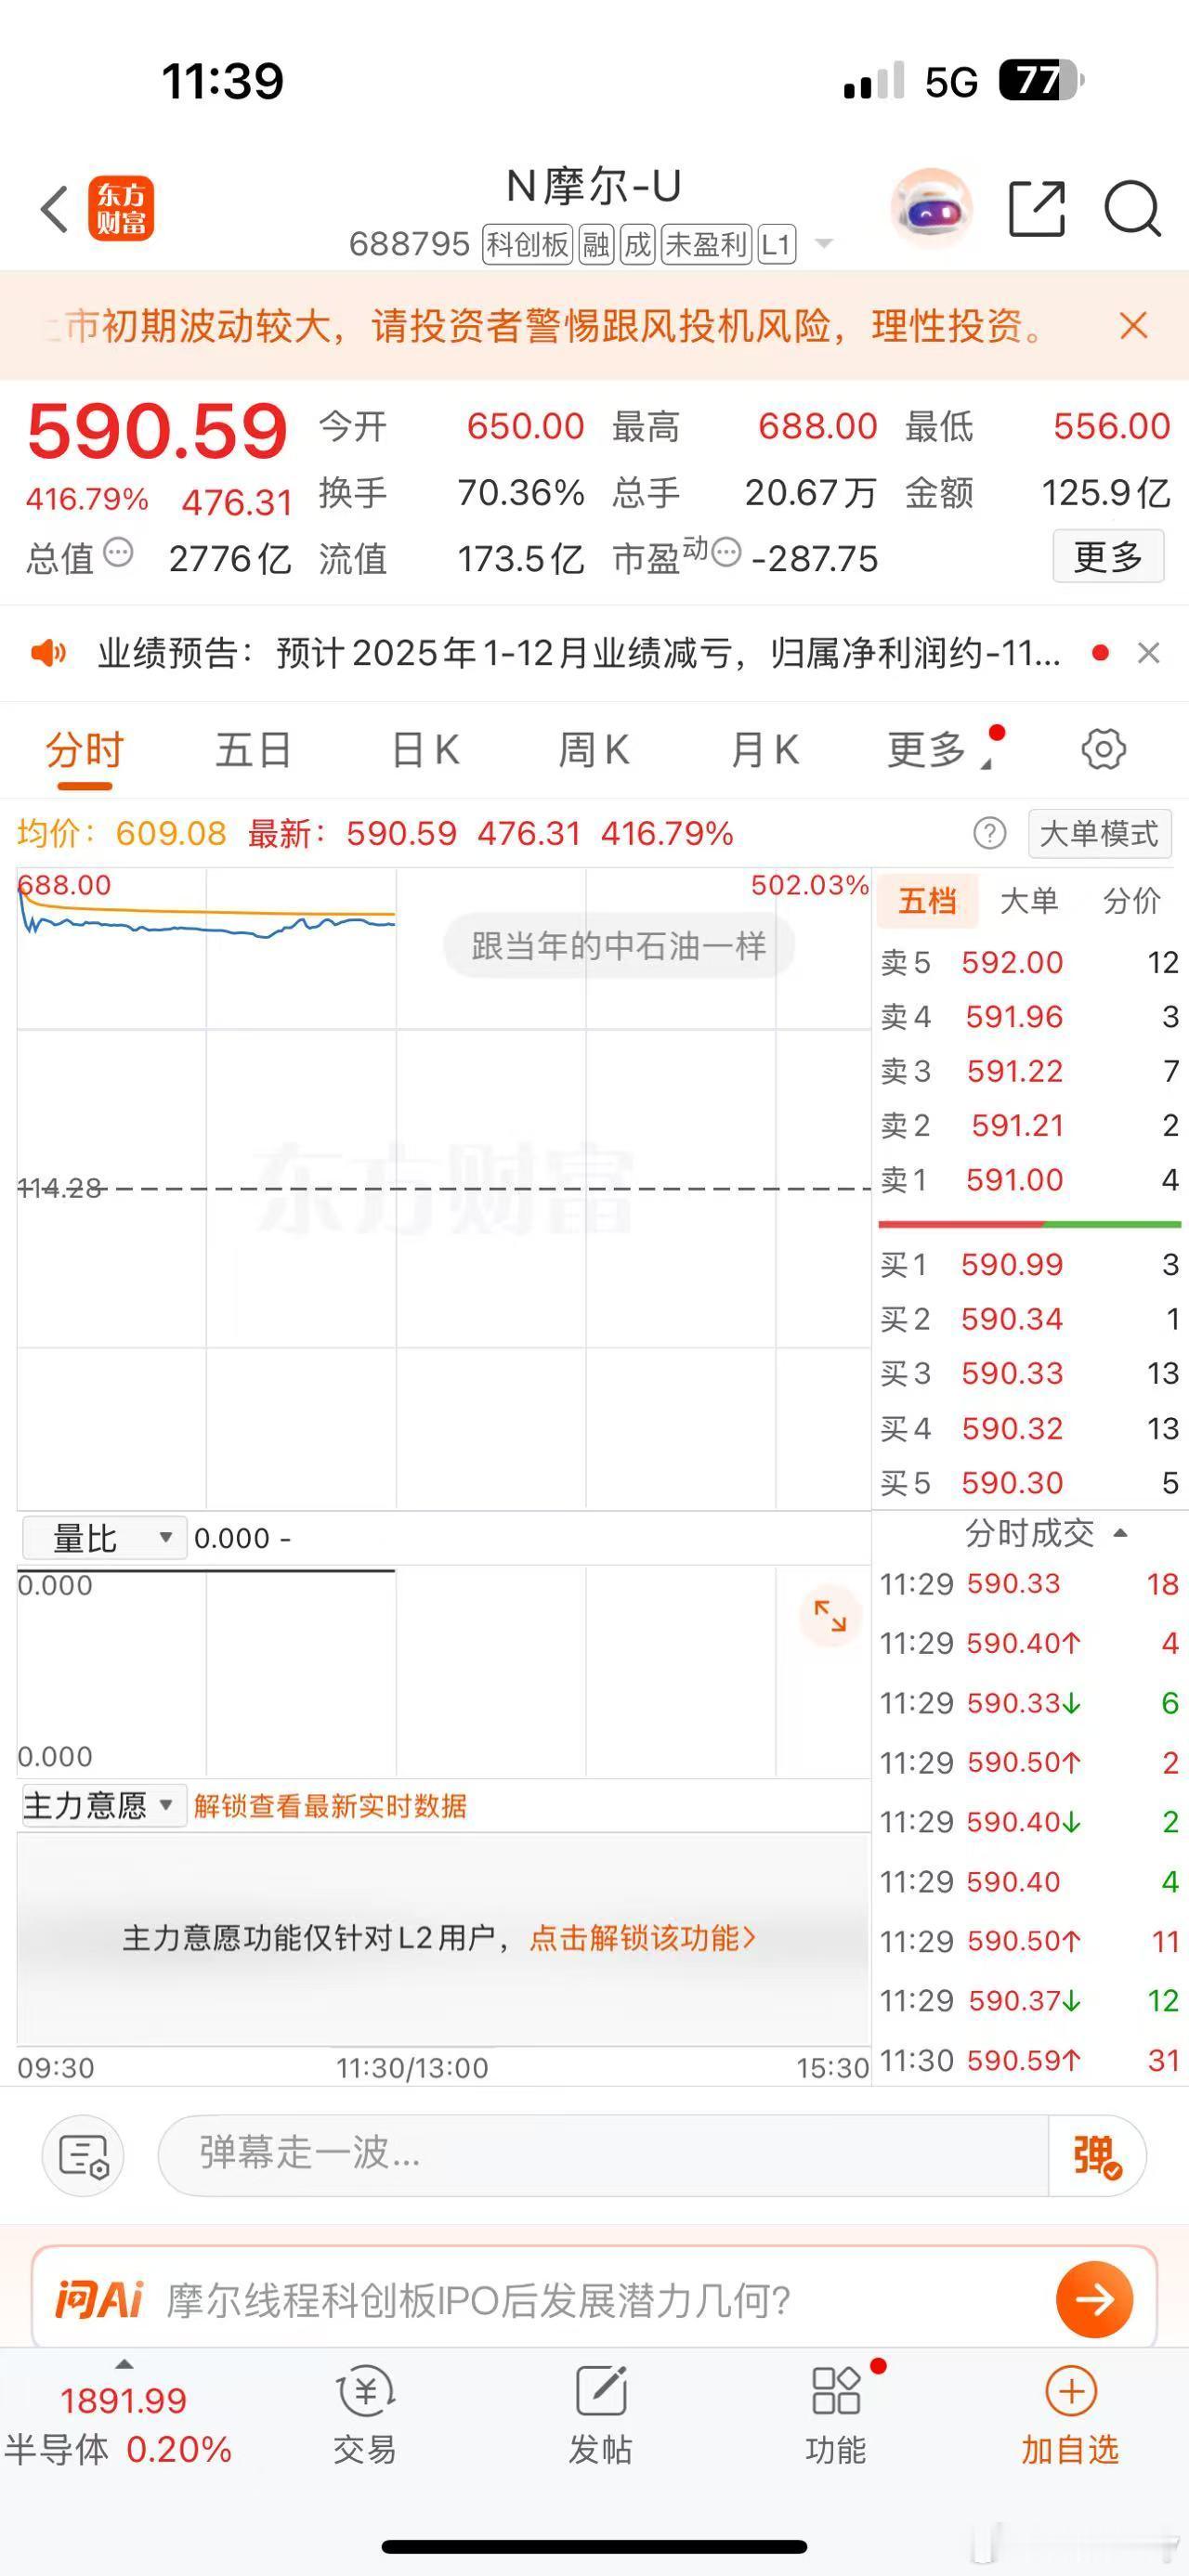1189x2576 pixels.
Task: Tap the latest price 590.59 headline
Action: (x=157, y=432)
